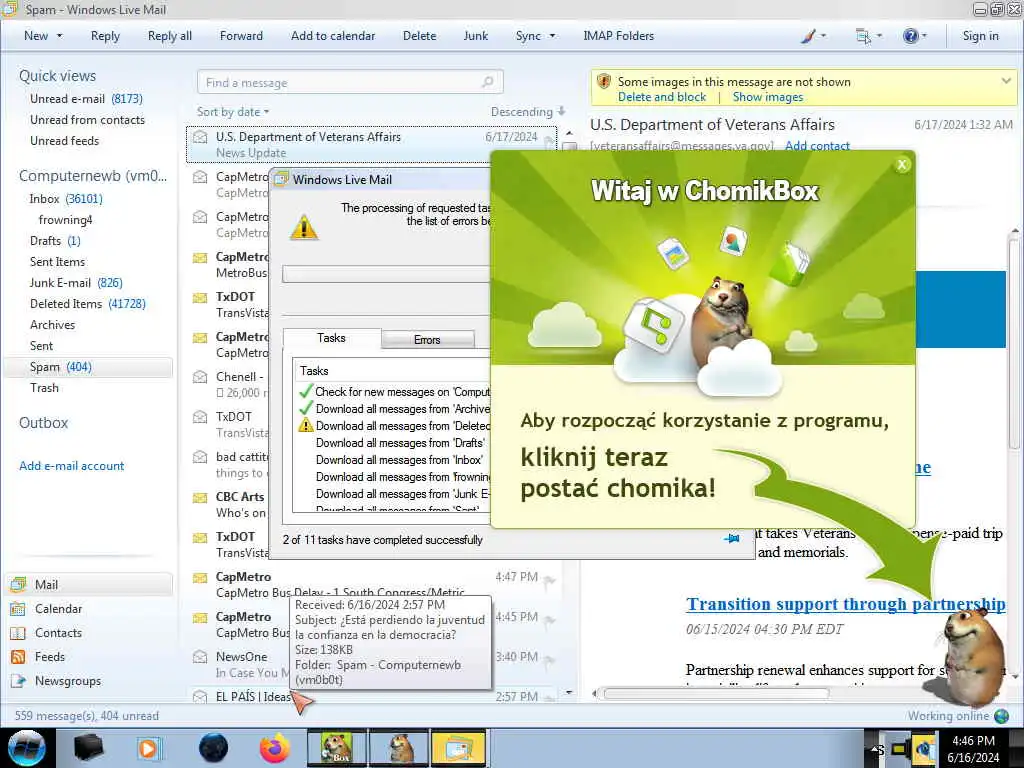Screen dimensions: 1024x768
Task: Open the Sort by date dropdown
Action: tap(233, 112)
